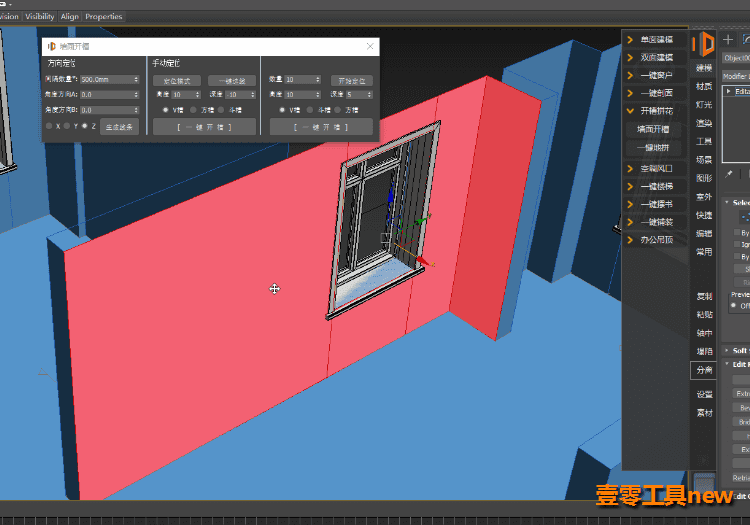The height and width of the screenshot is (525, 750).
Task: Select the Z axis radio button
Action: (x=85, y=126)
